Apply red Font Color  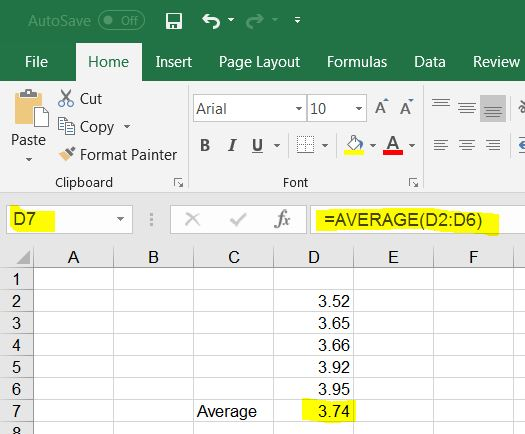(x=393, y=145)
